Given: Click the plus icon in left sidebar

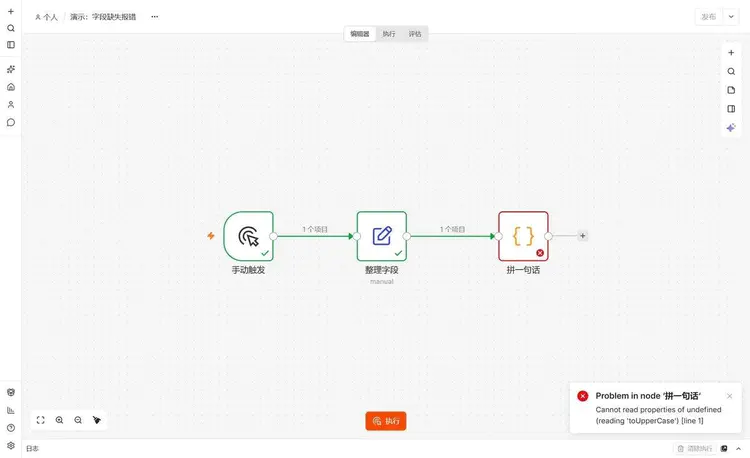Looking at the screenshot, I should tap(11, 11).
